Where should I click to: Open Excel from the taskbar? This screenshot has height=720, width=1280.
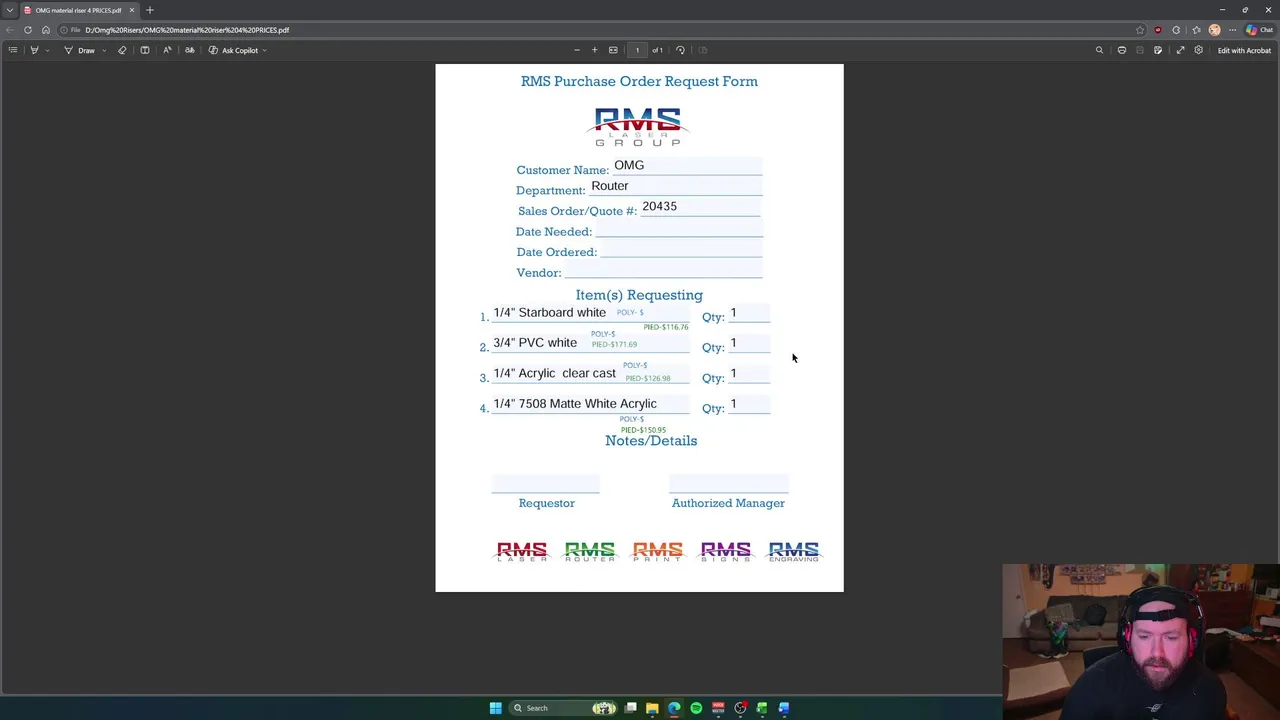point(762,708)
